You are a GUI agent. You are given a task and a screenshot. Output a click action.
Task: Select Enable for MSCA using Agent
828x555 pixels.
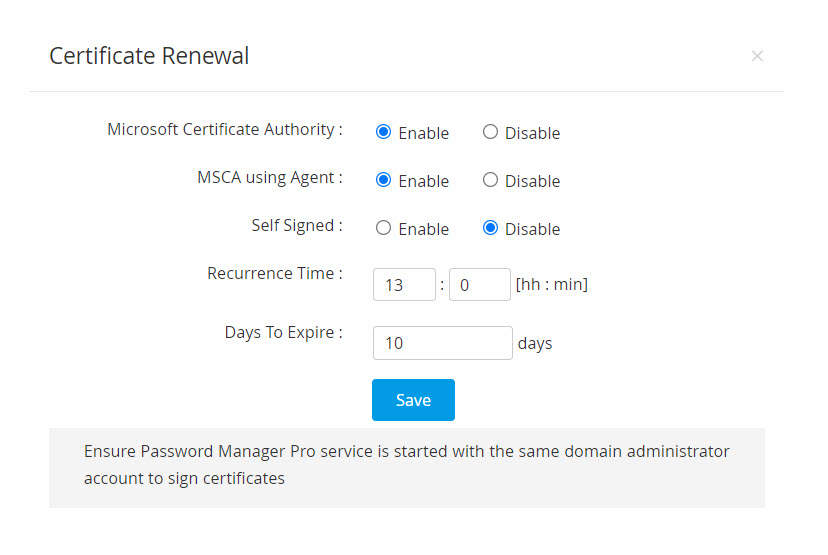coord(383,180)
